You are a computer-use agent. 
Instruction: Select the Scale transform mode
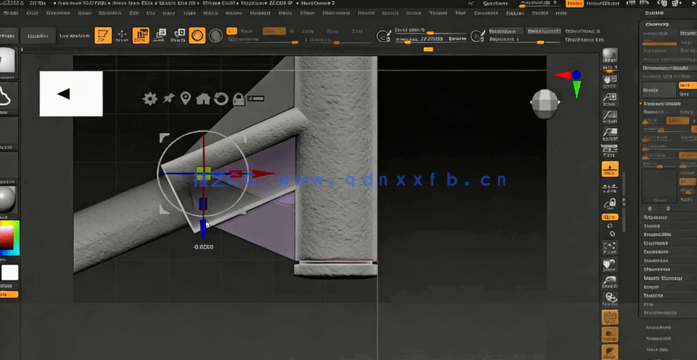click(x=160, y=35)
